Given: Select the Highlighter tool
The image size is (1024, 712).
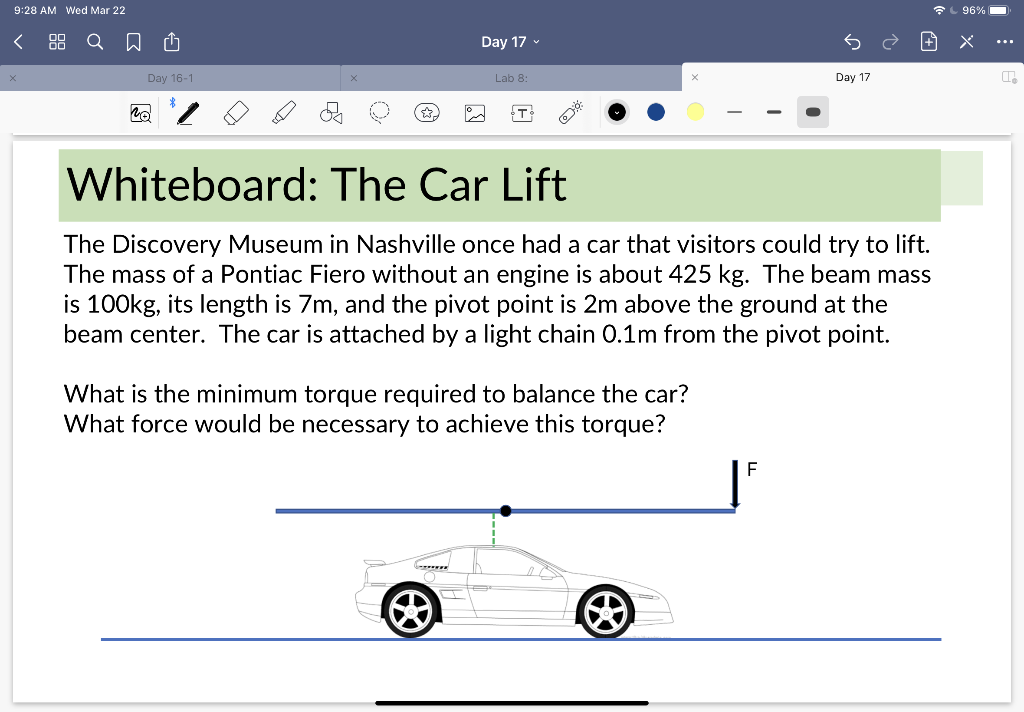Looking at the screenshot, I should point(283,113).
